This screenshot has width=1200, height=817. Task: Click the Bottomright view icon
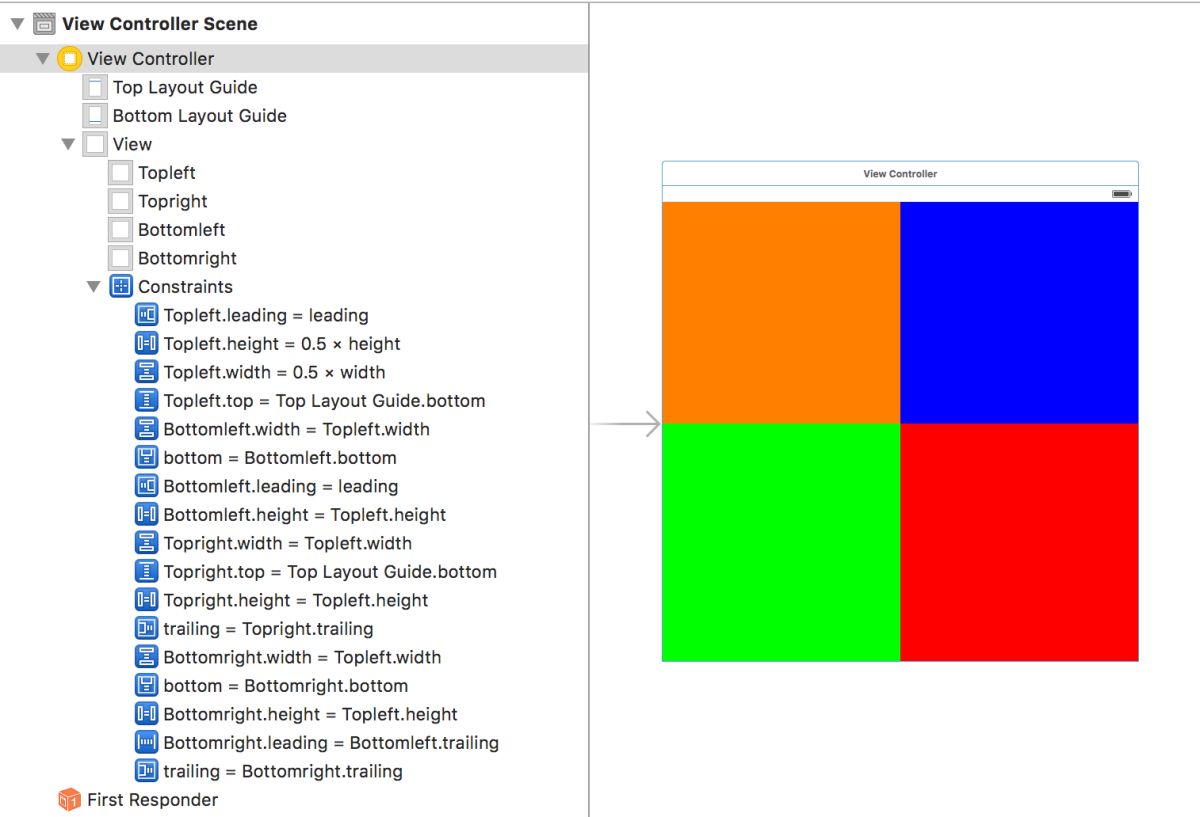(x=120, y=258)
